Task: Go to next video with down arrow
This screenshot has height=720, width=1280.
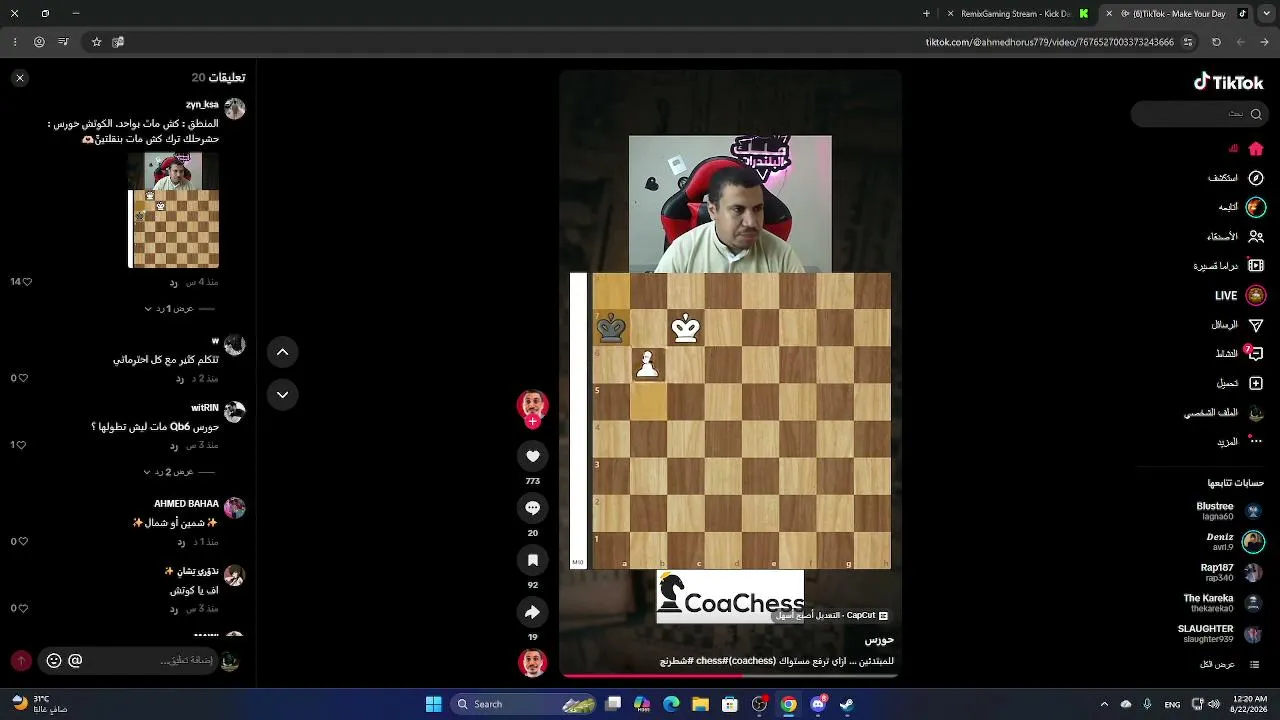Action: [283, 395]
